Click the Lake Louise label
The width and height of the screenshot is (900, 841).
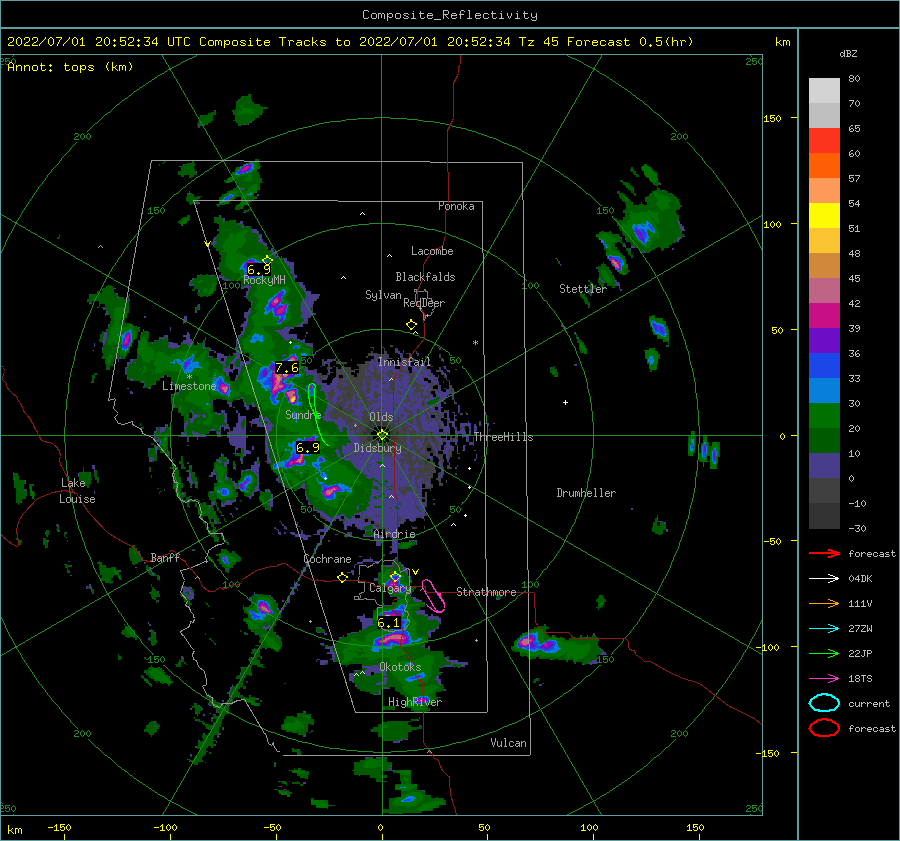[78, 491]
